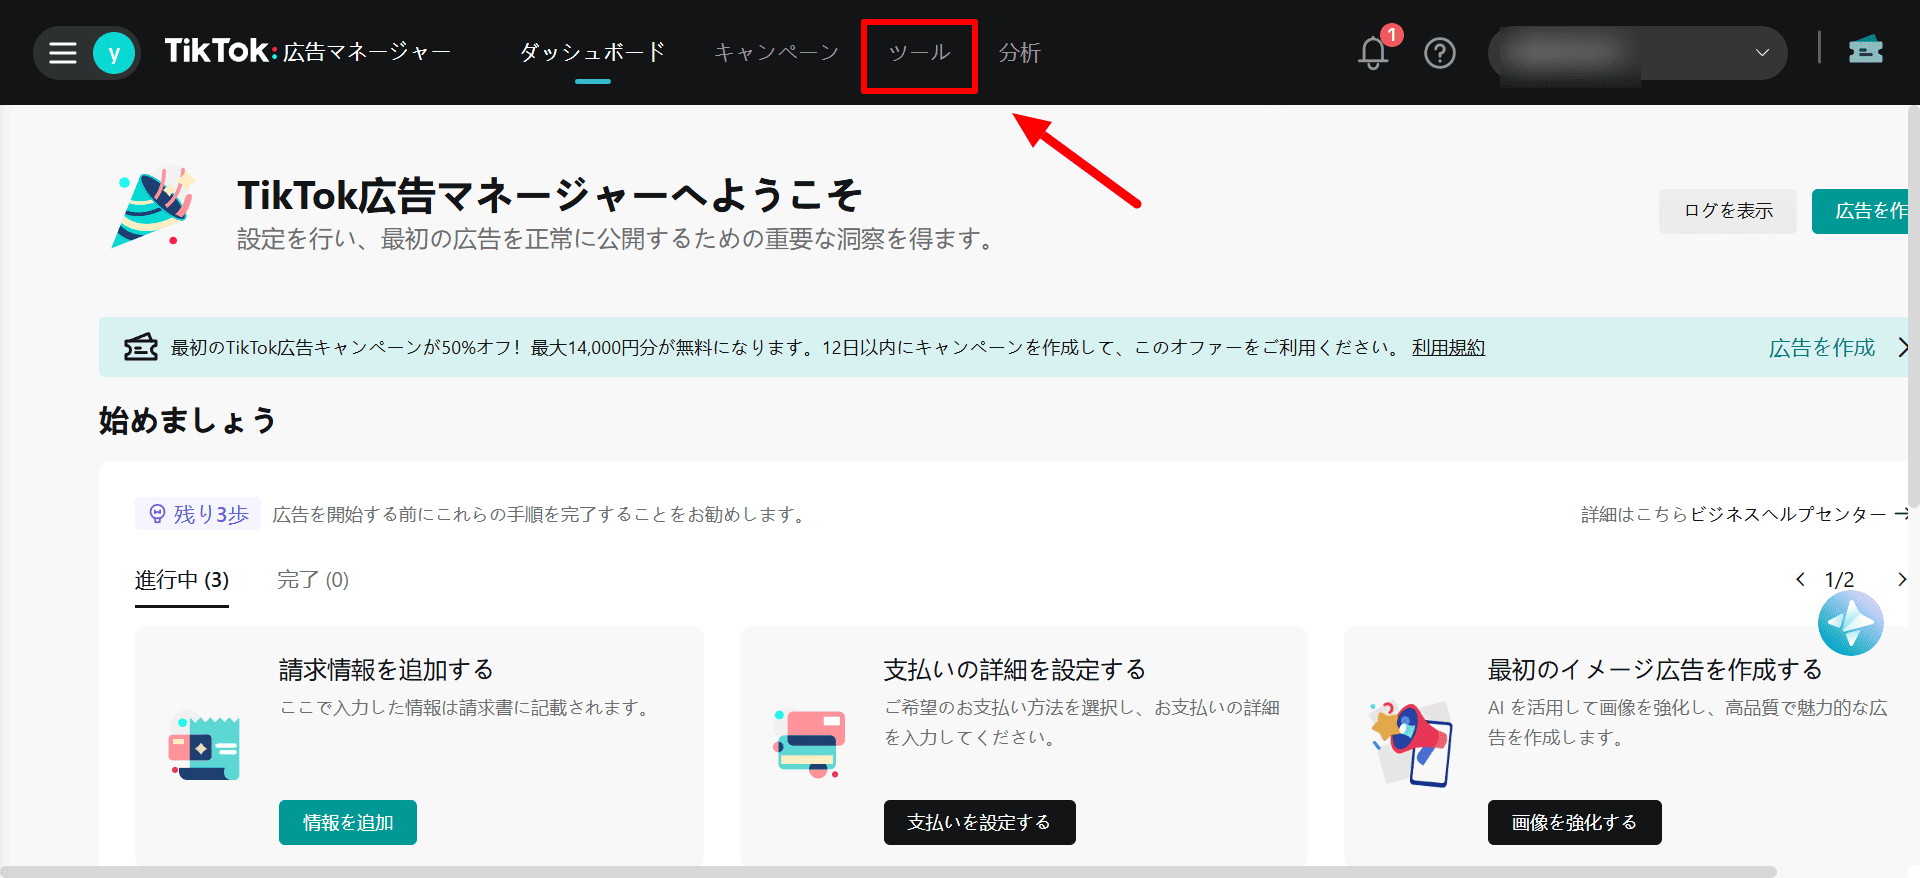Image resolution: width=1920 pixels, height=878 pixels.
Task: Click the 情報を追加 button
Action: click(x=347, y=822)
